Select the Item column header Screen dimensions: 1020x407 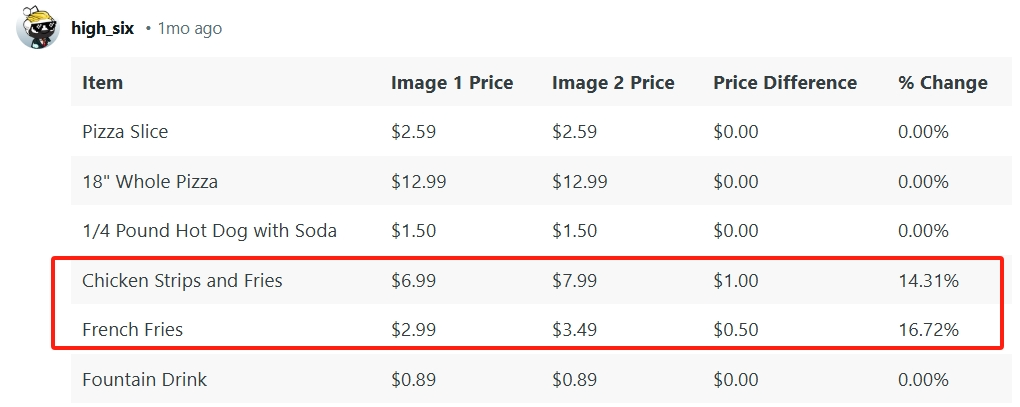pyautogui.click(x=102, y=83)
